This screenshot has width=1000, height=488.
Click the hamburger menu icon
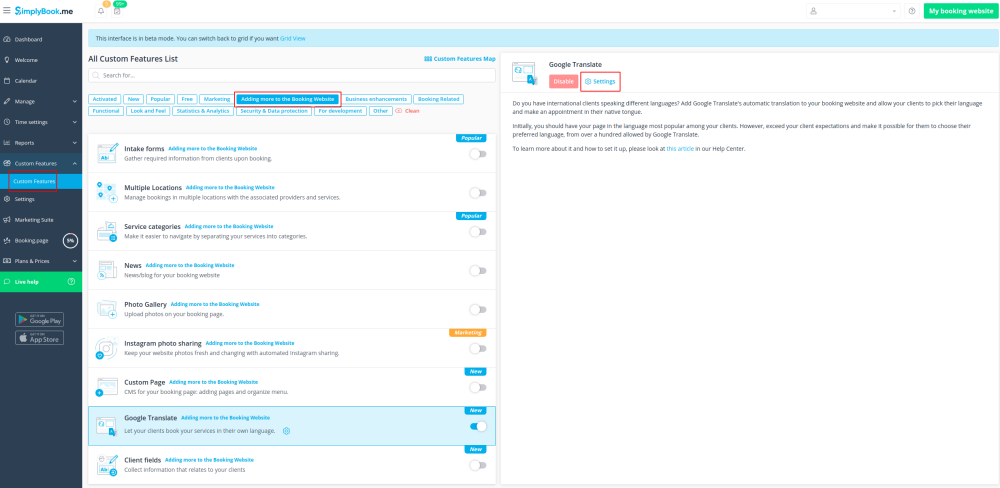coord(7,10)
